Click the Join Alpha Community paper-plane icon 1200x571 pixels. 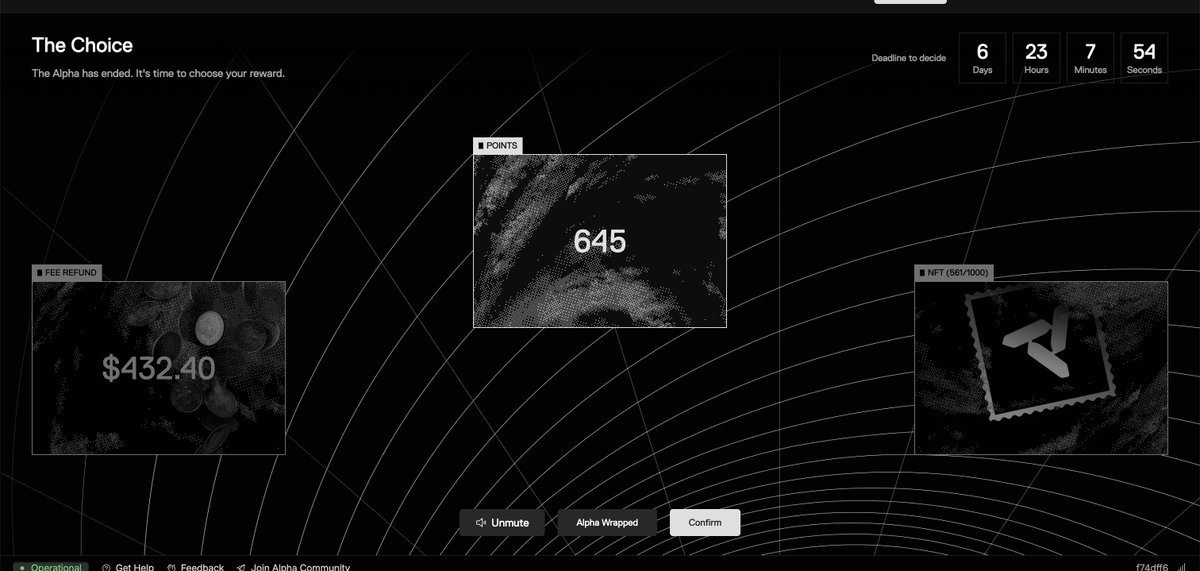click(x=241, y=568)
